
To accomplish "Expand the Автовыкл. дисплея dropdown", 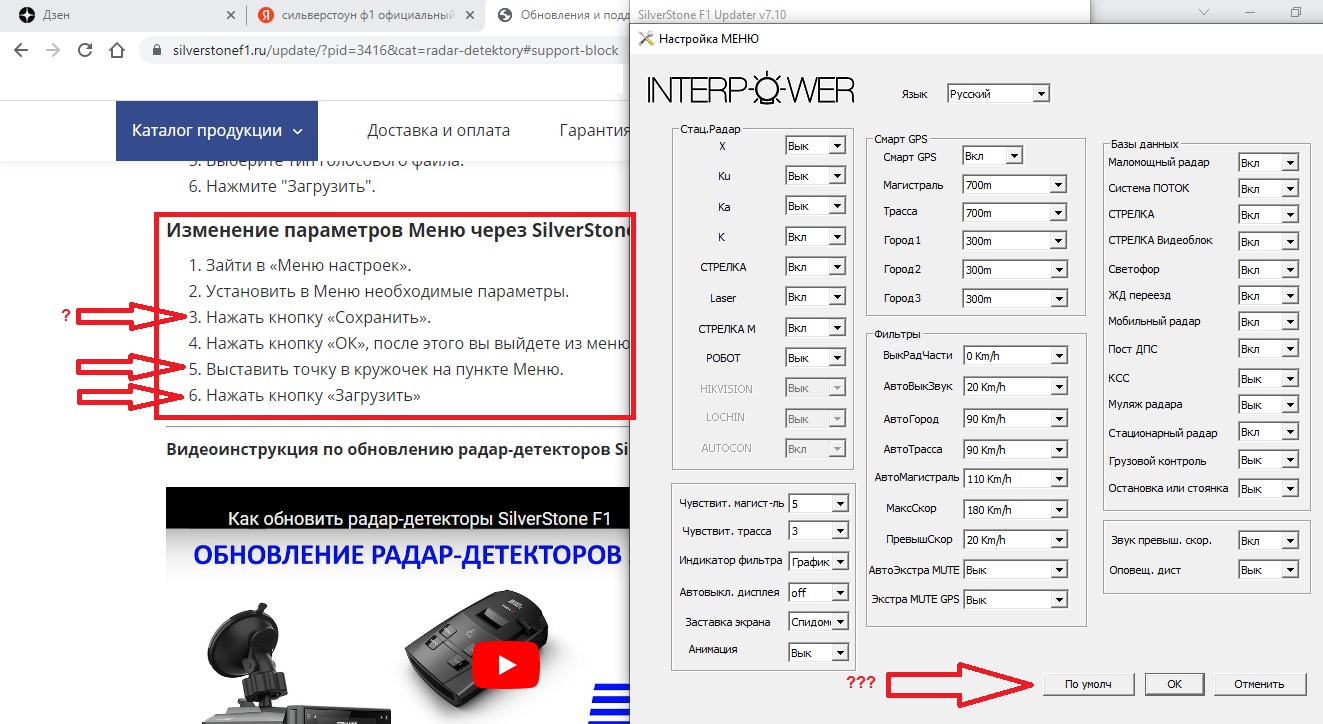I will pyautogui.click(x=818, y=592).
